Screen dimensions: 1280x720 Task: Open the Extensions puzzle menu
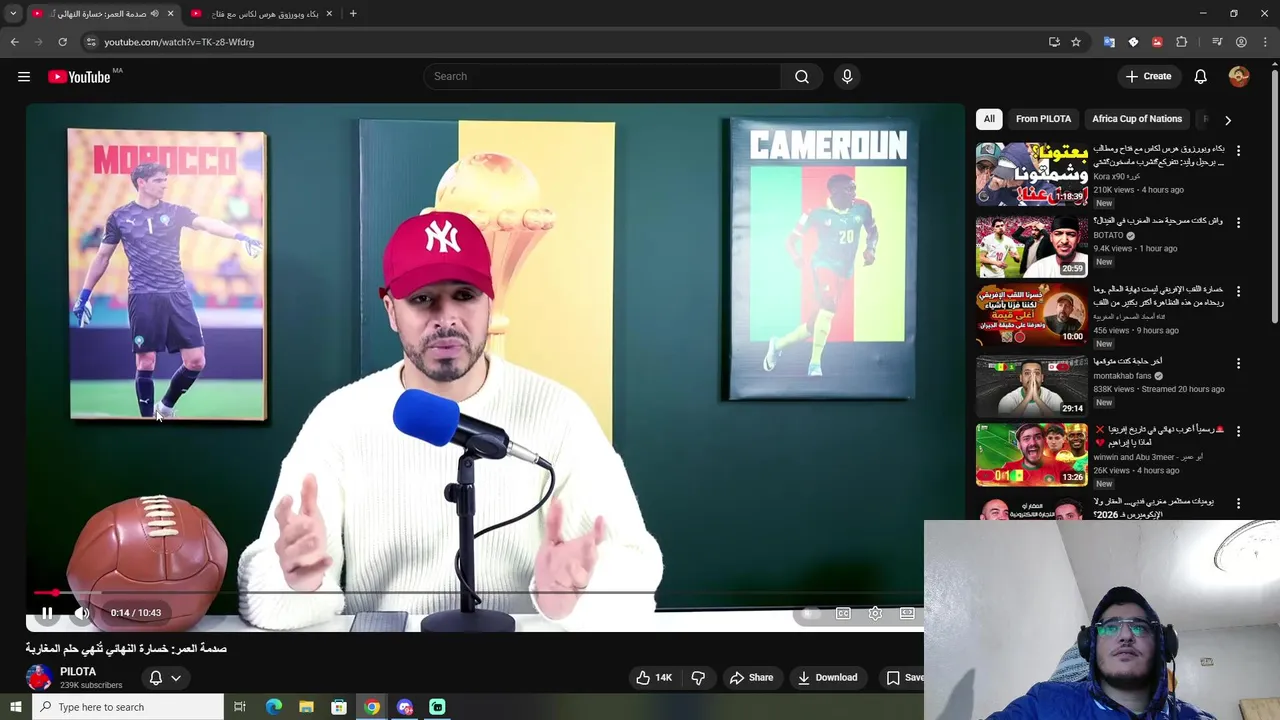[1182, 42]
